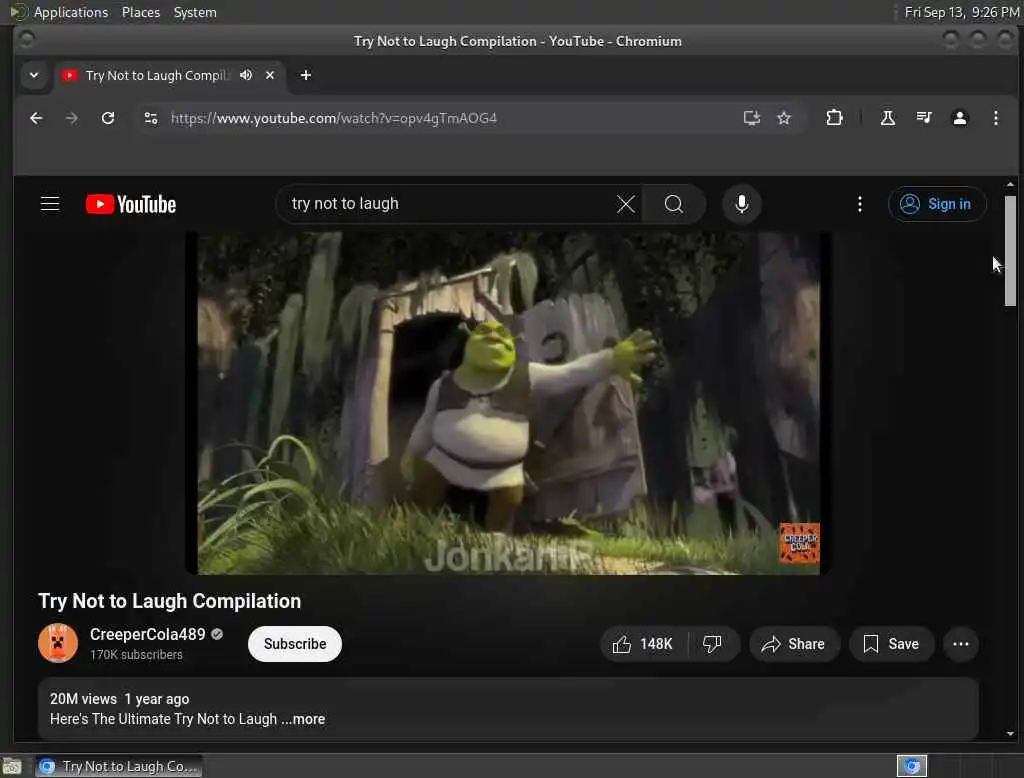
Task: Open a new tab with plus
Action: 306,75
